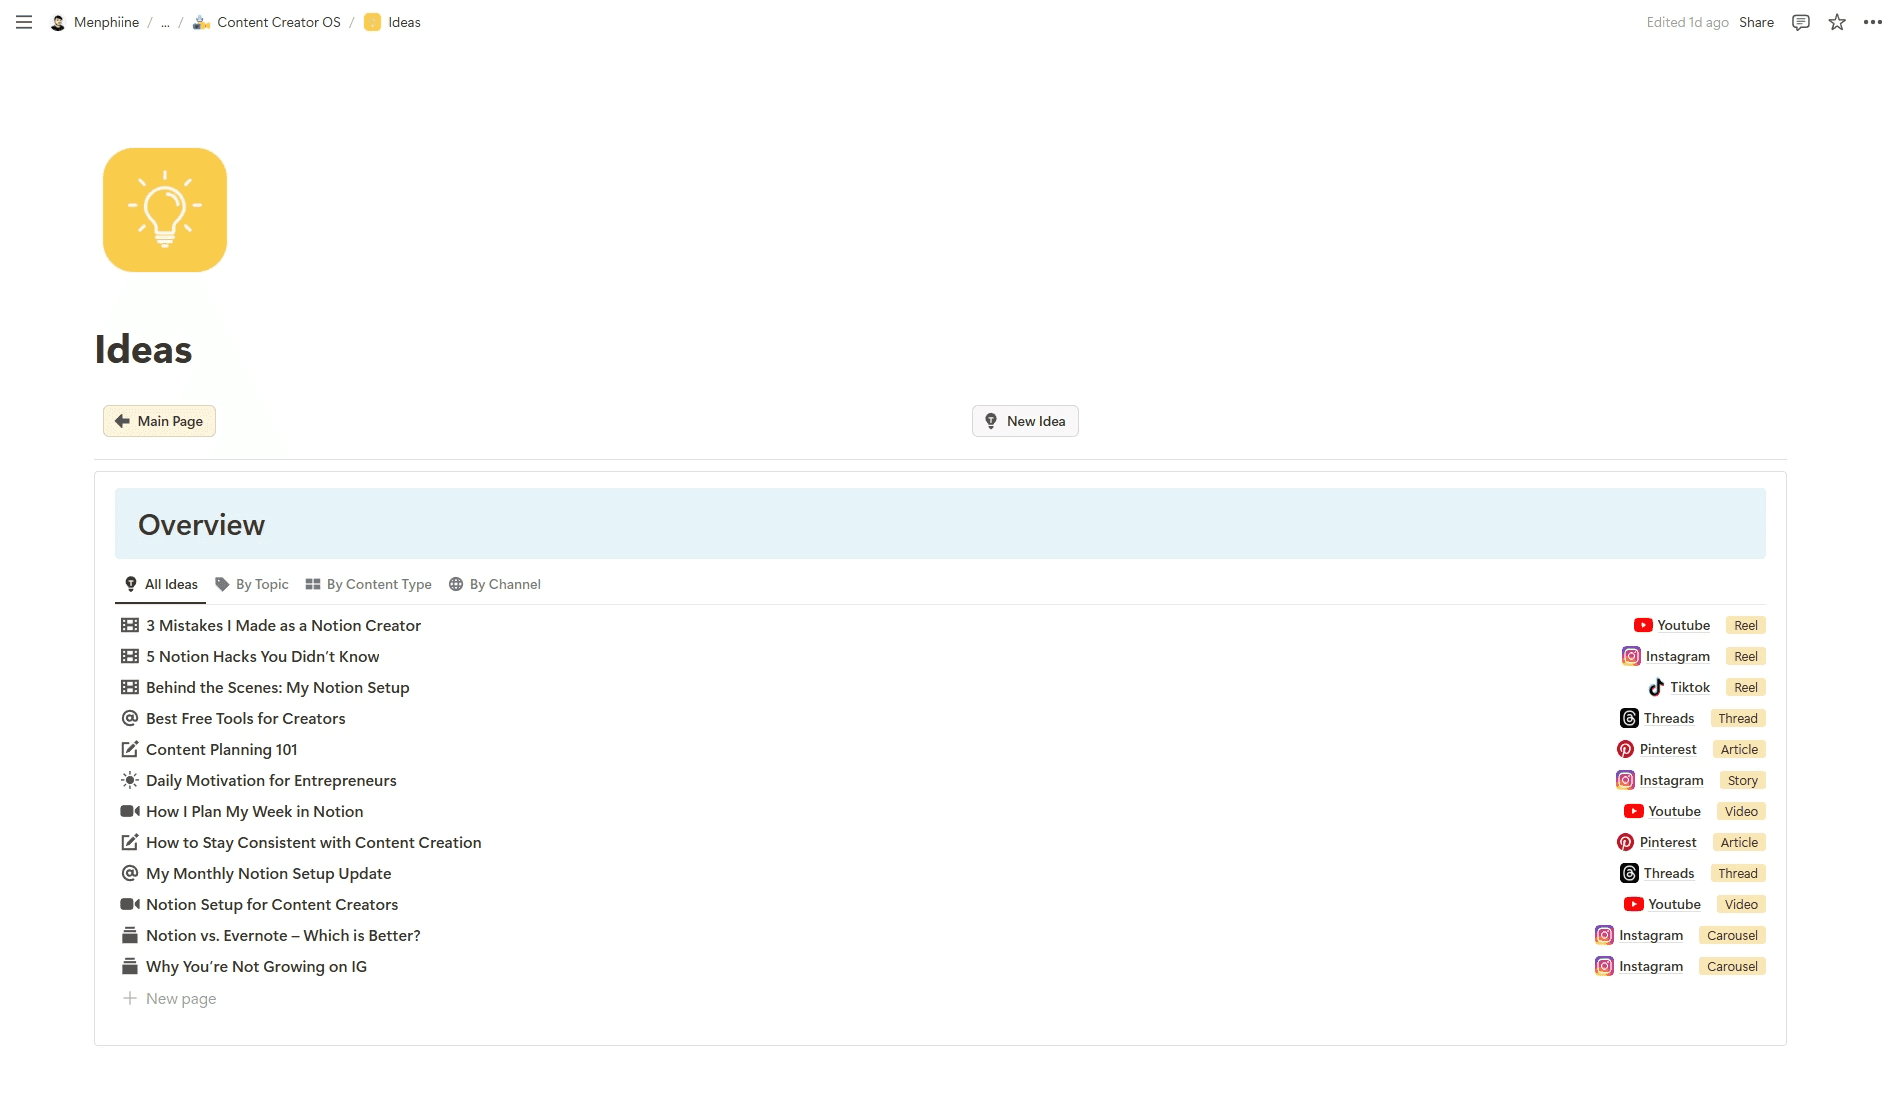Open '3 Mistakes I Made as a Notion Creator'

(x=283, y=625)
